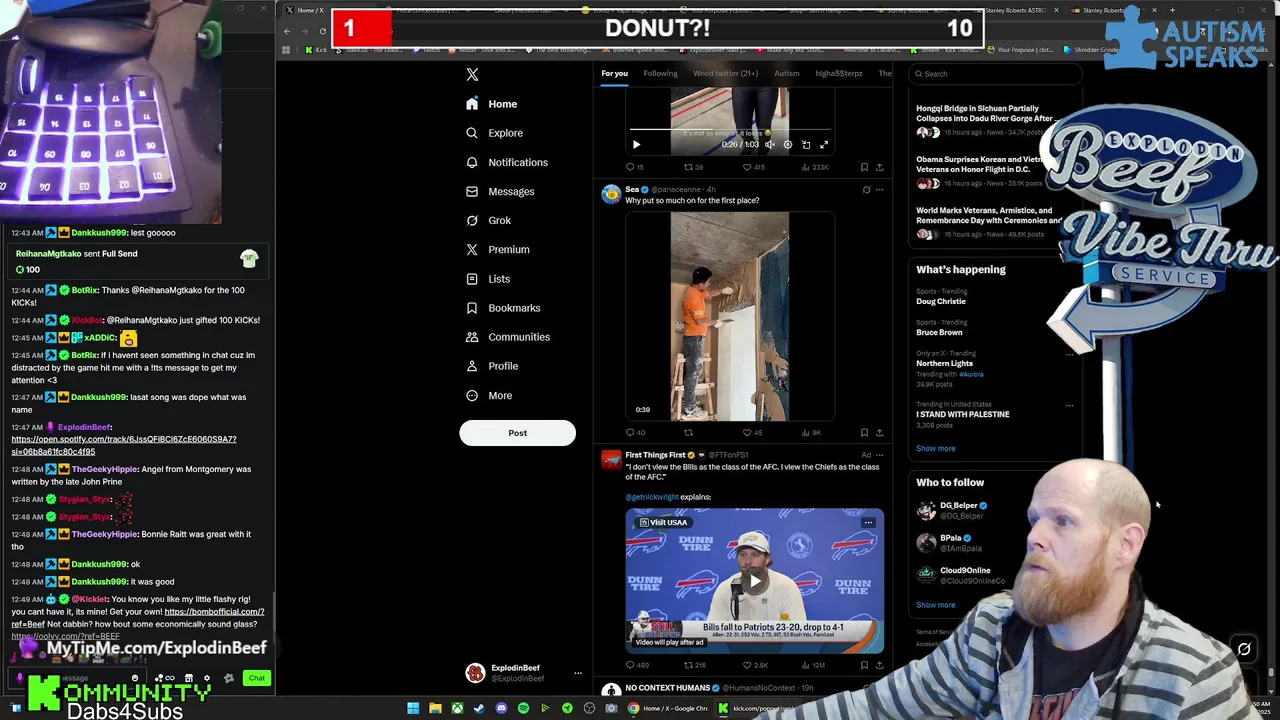Open more options on First Things First ad

click(879, 455)
